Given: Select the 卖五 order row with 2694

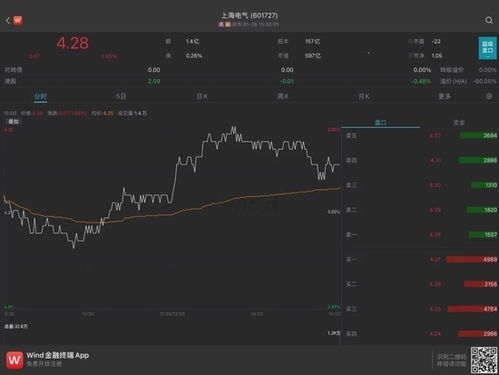Looking at the screenshot, I should click(x=421, y=136).
